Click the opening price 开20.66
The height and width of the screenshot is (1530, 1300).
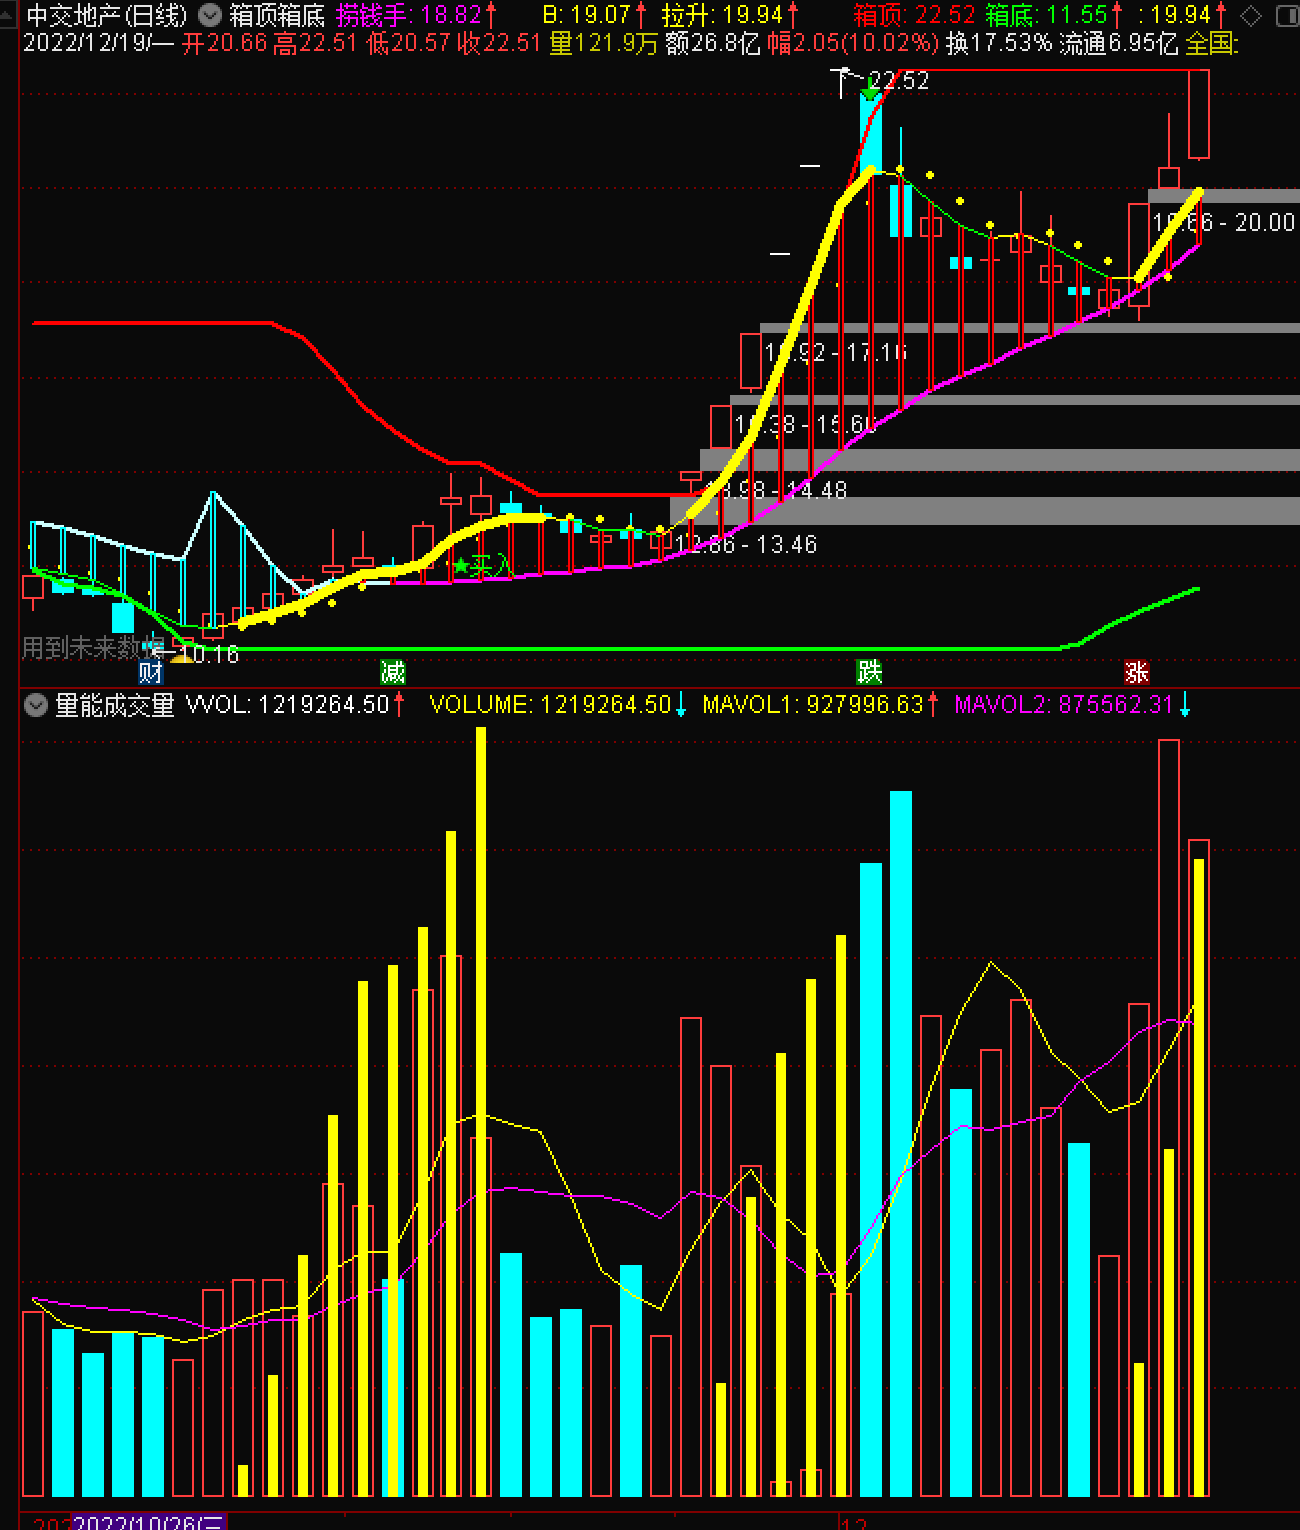(225, 43)
